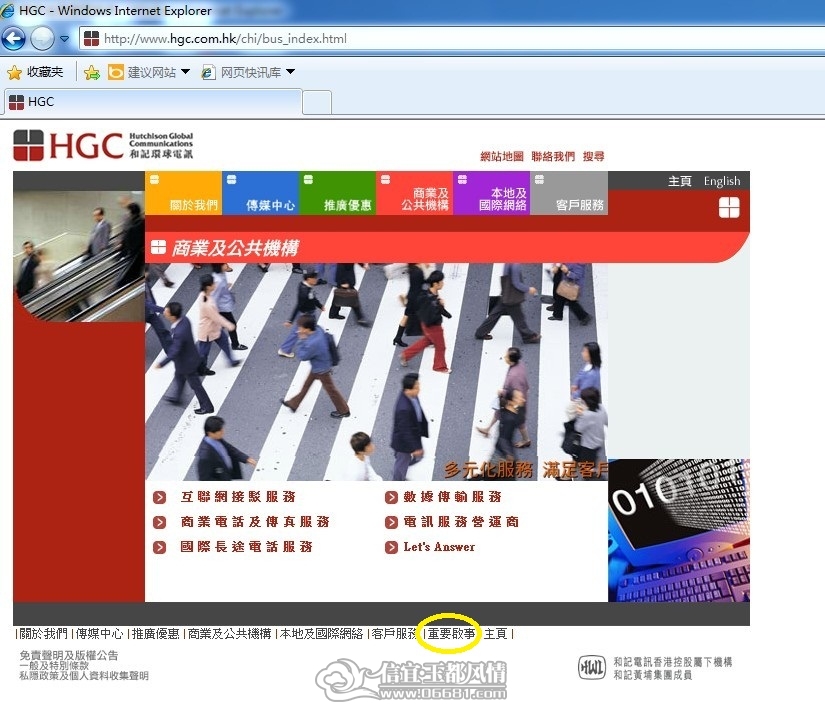Select the HGC browser tab
The image size is (825, 711).
[x=154, y=102]
